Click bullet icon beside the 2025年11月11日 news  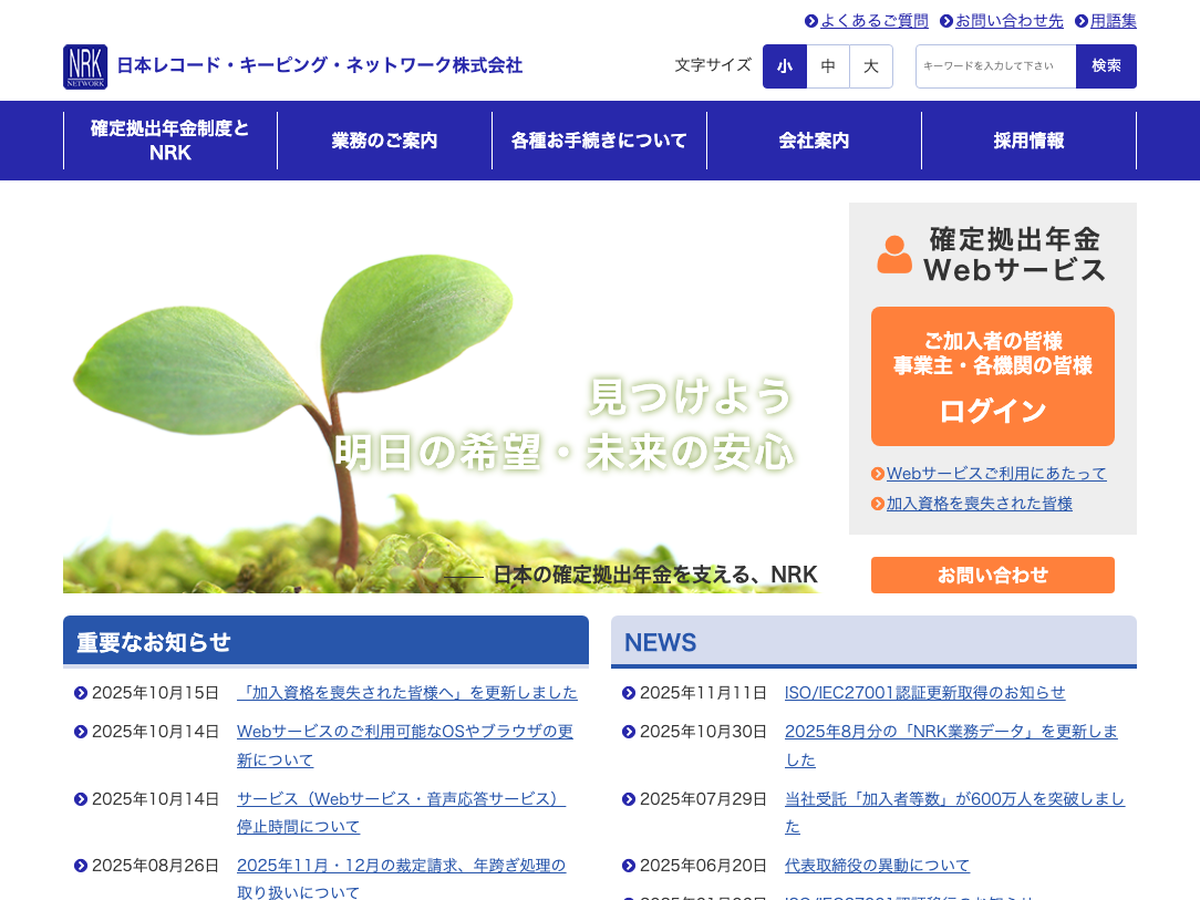click(x=628, y=693)
